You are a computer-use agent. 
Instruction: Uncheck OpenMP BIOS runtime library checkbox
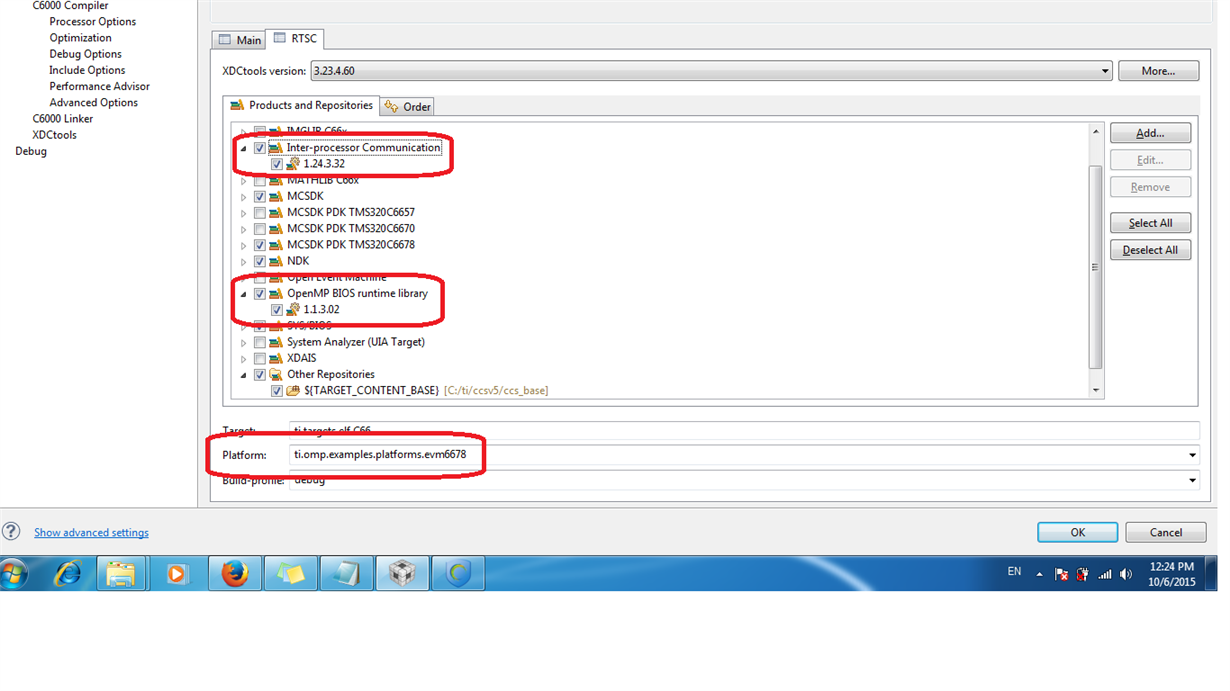(260, 294)
